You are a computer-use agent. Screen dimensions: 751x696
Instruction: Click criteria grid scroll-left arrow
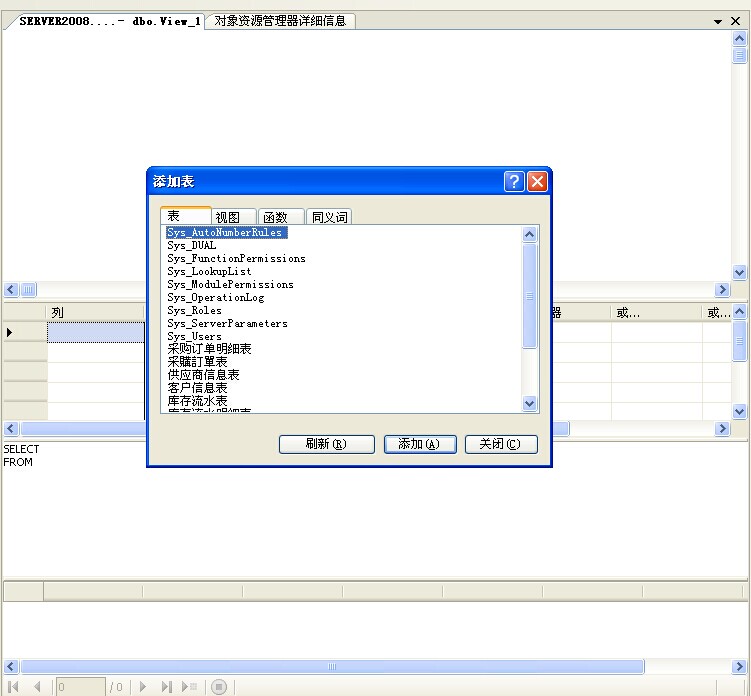point(11,428)
